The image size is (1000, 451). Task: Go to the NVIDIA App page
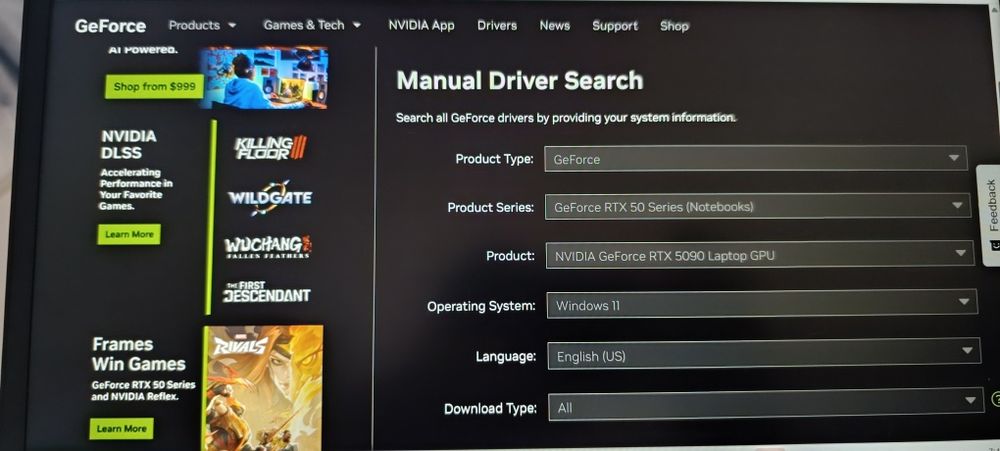tap(422, 26)
